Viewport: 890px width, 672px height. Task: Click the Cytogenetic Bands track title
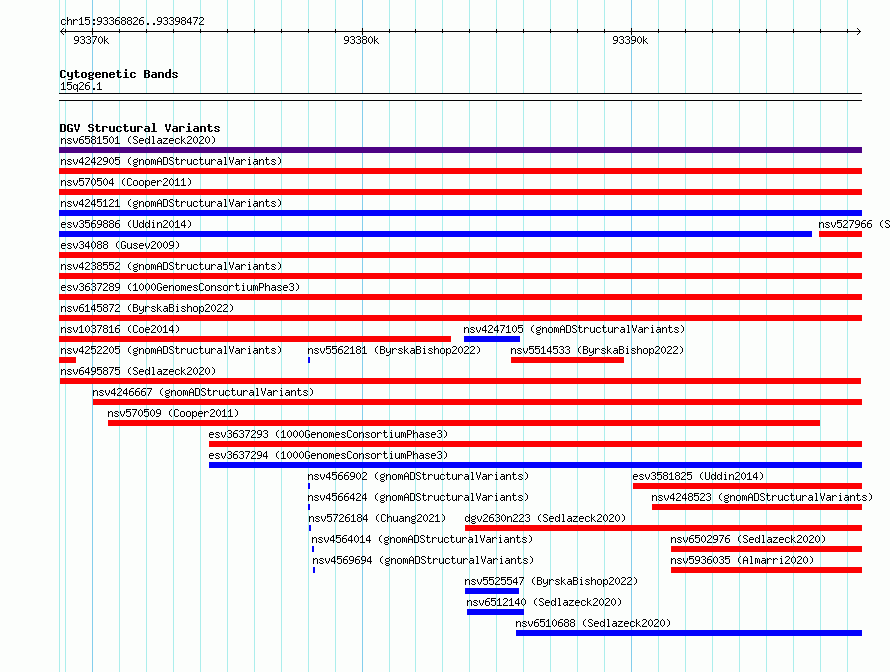pyautogui.click(x=119, y=74)
